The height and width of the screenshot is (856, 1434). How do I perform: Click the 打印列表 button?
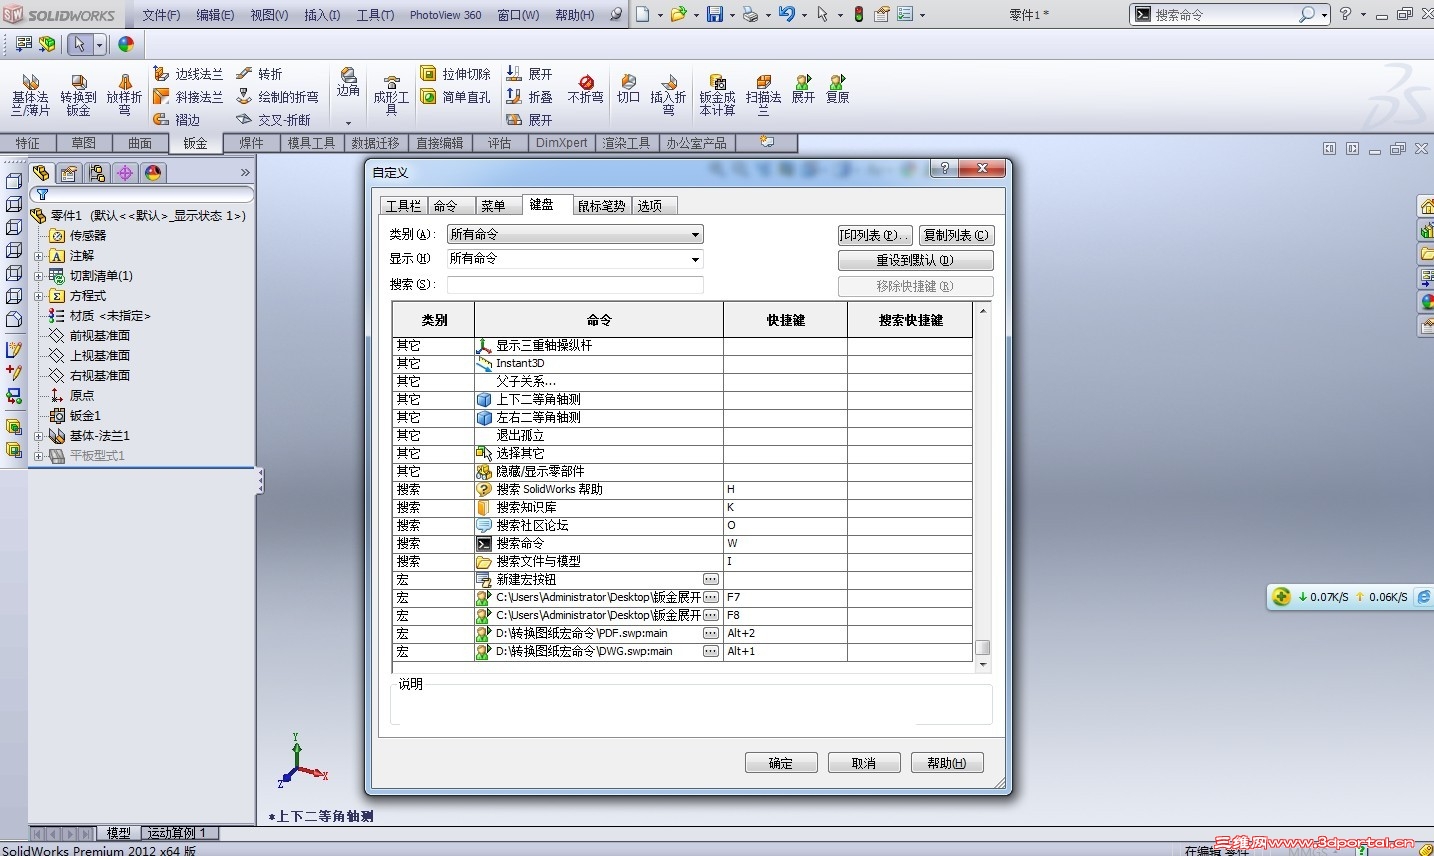point(875,235)
